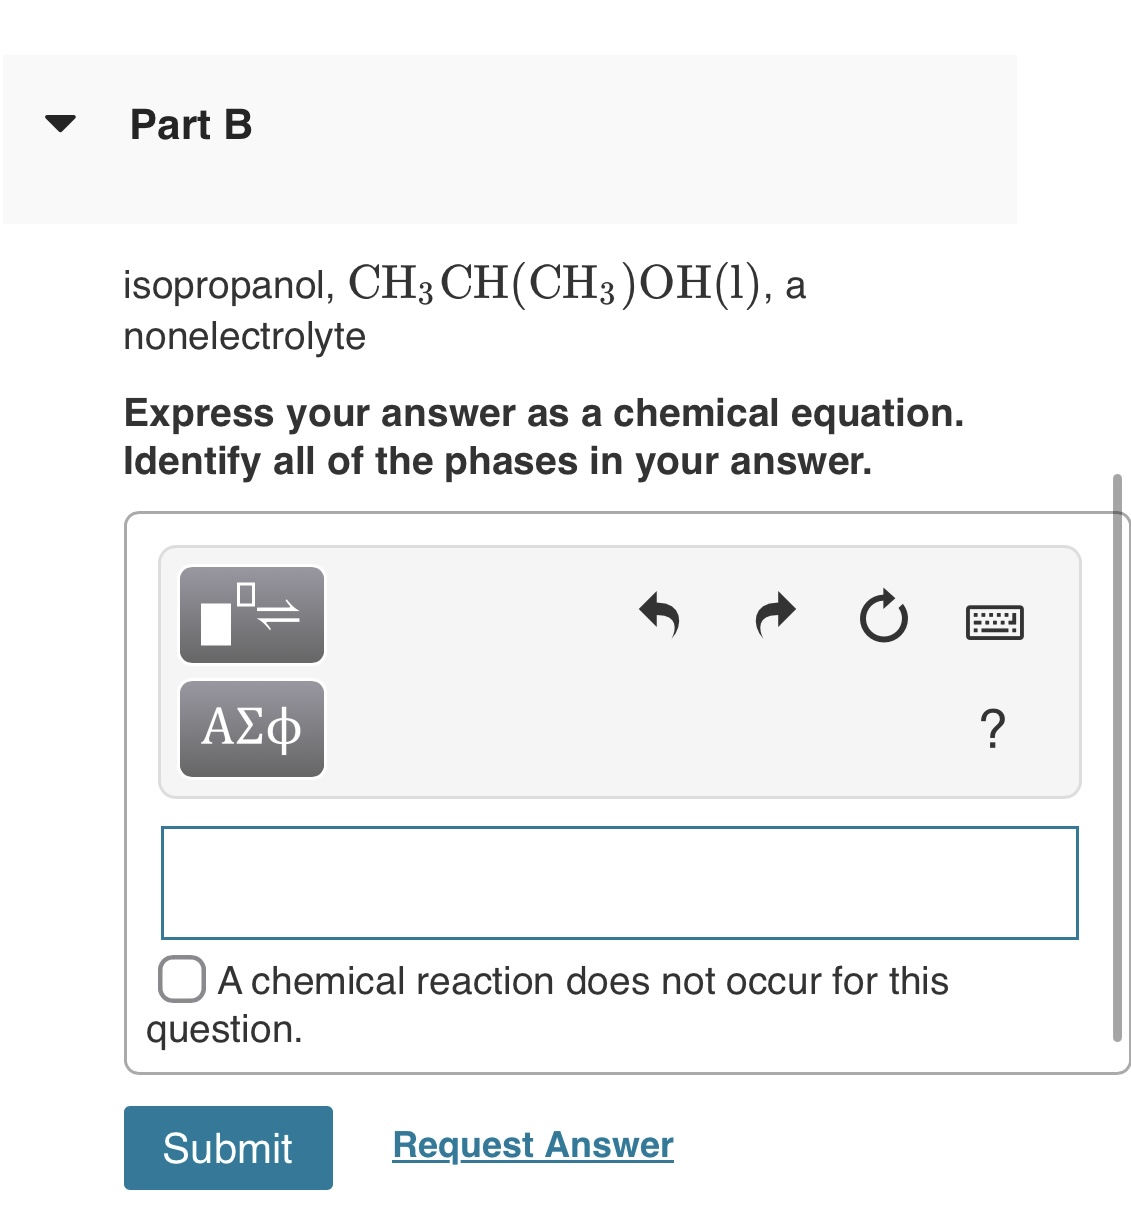Submit your chemical equation answer
This screenshot has height=1214, width=1131.
point(227,1148)
